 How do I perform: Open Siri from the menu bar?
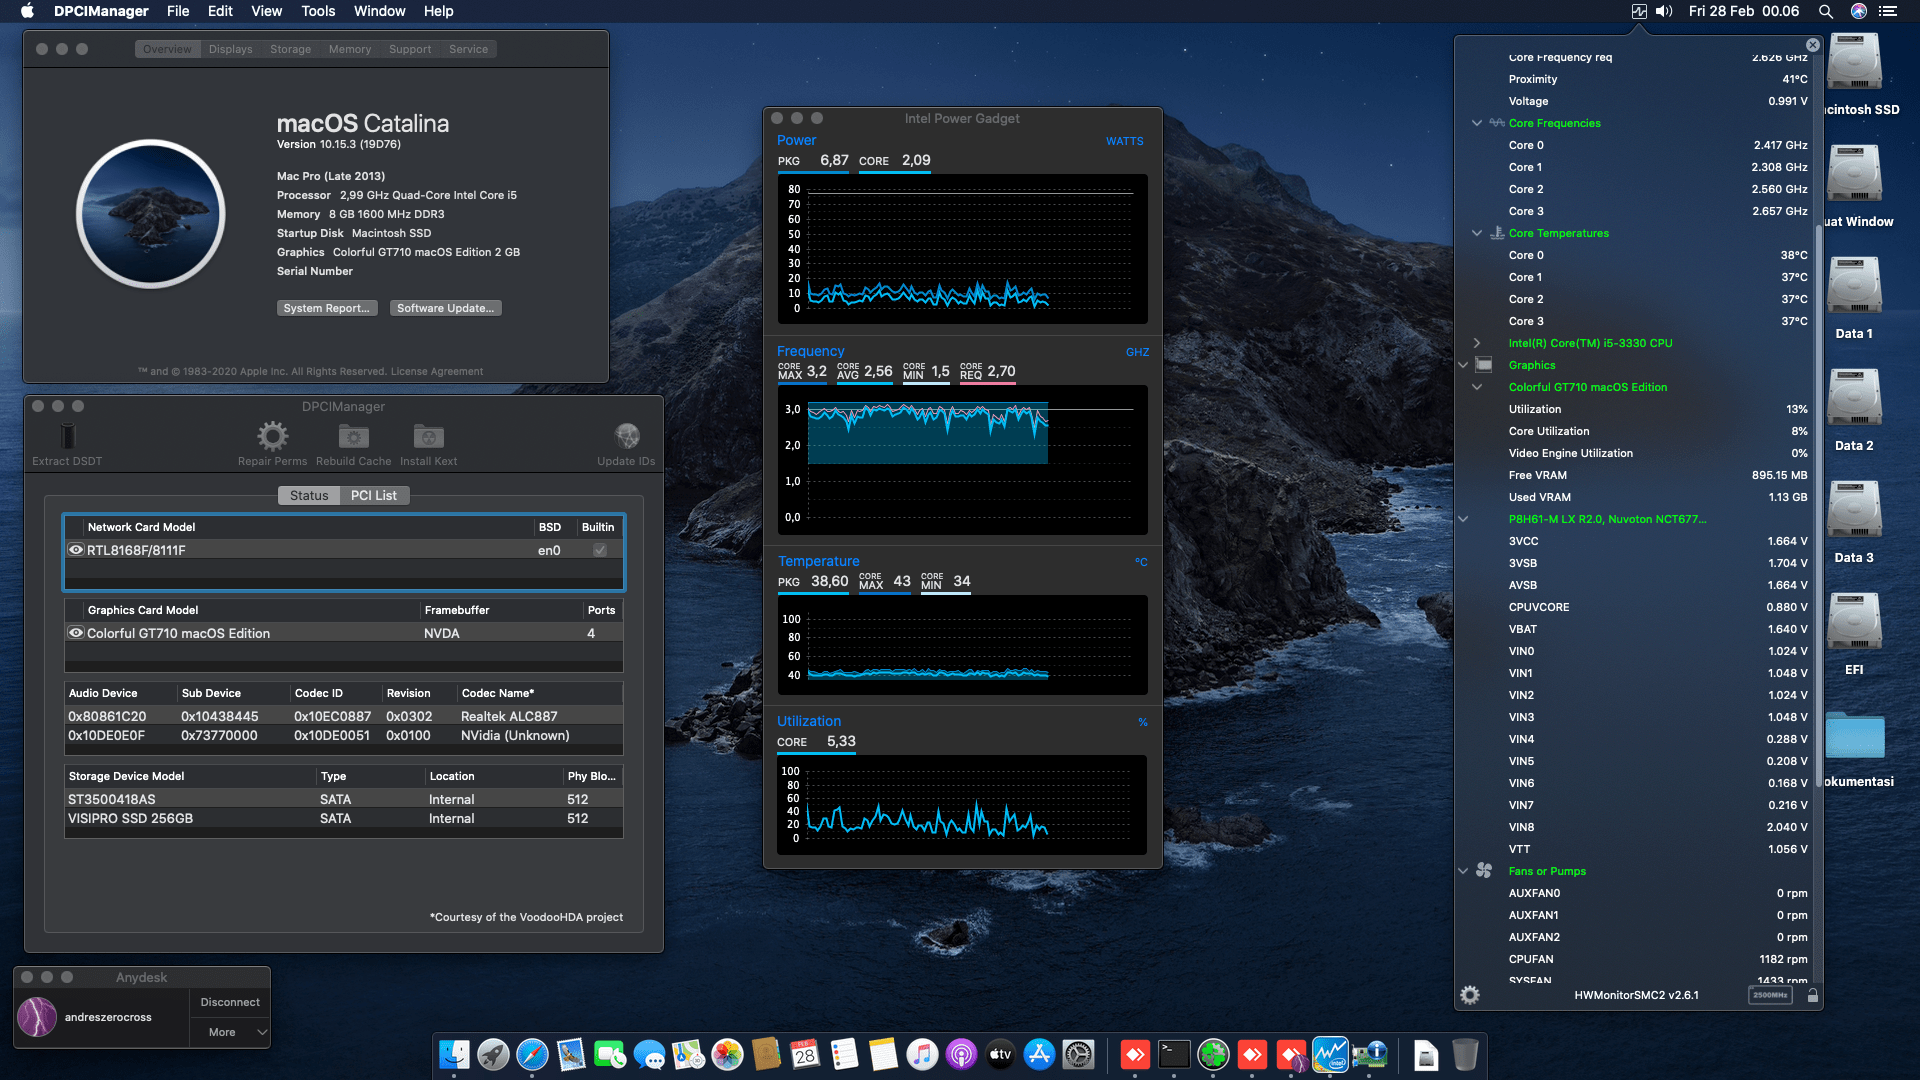click(x=1859, y=11)
